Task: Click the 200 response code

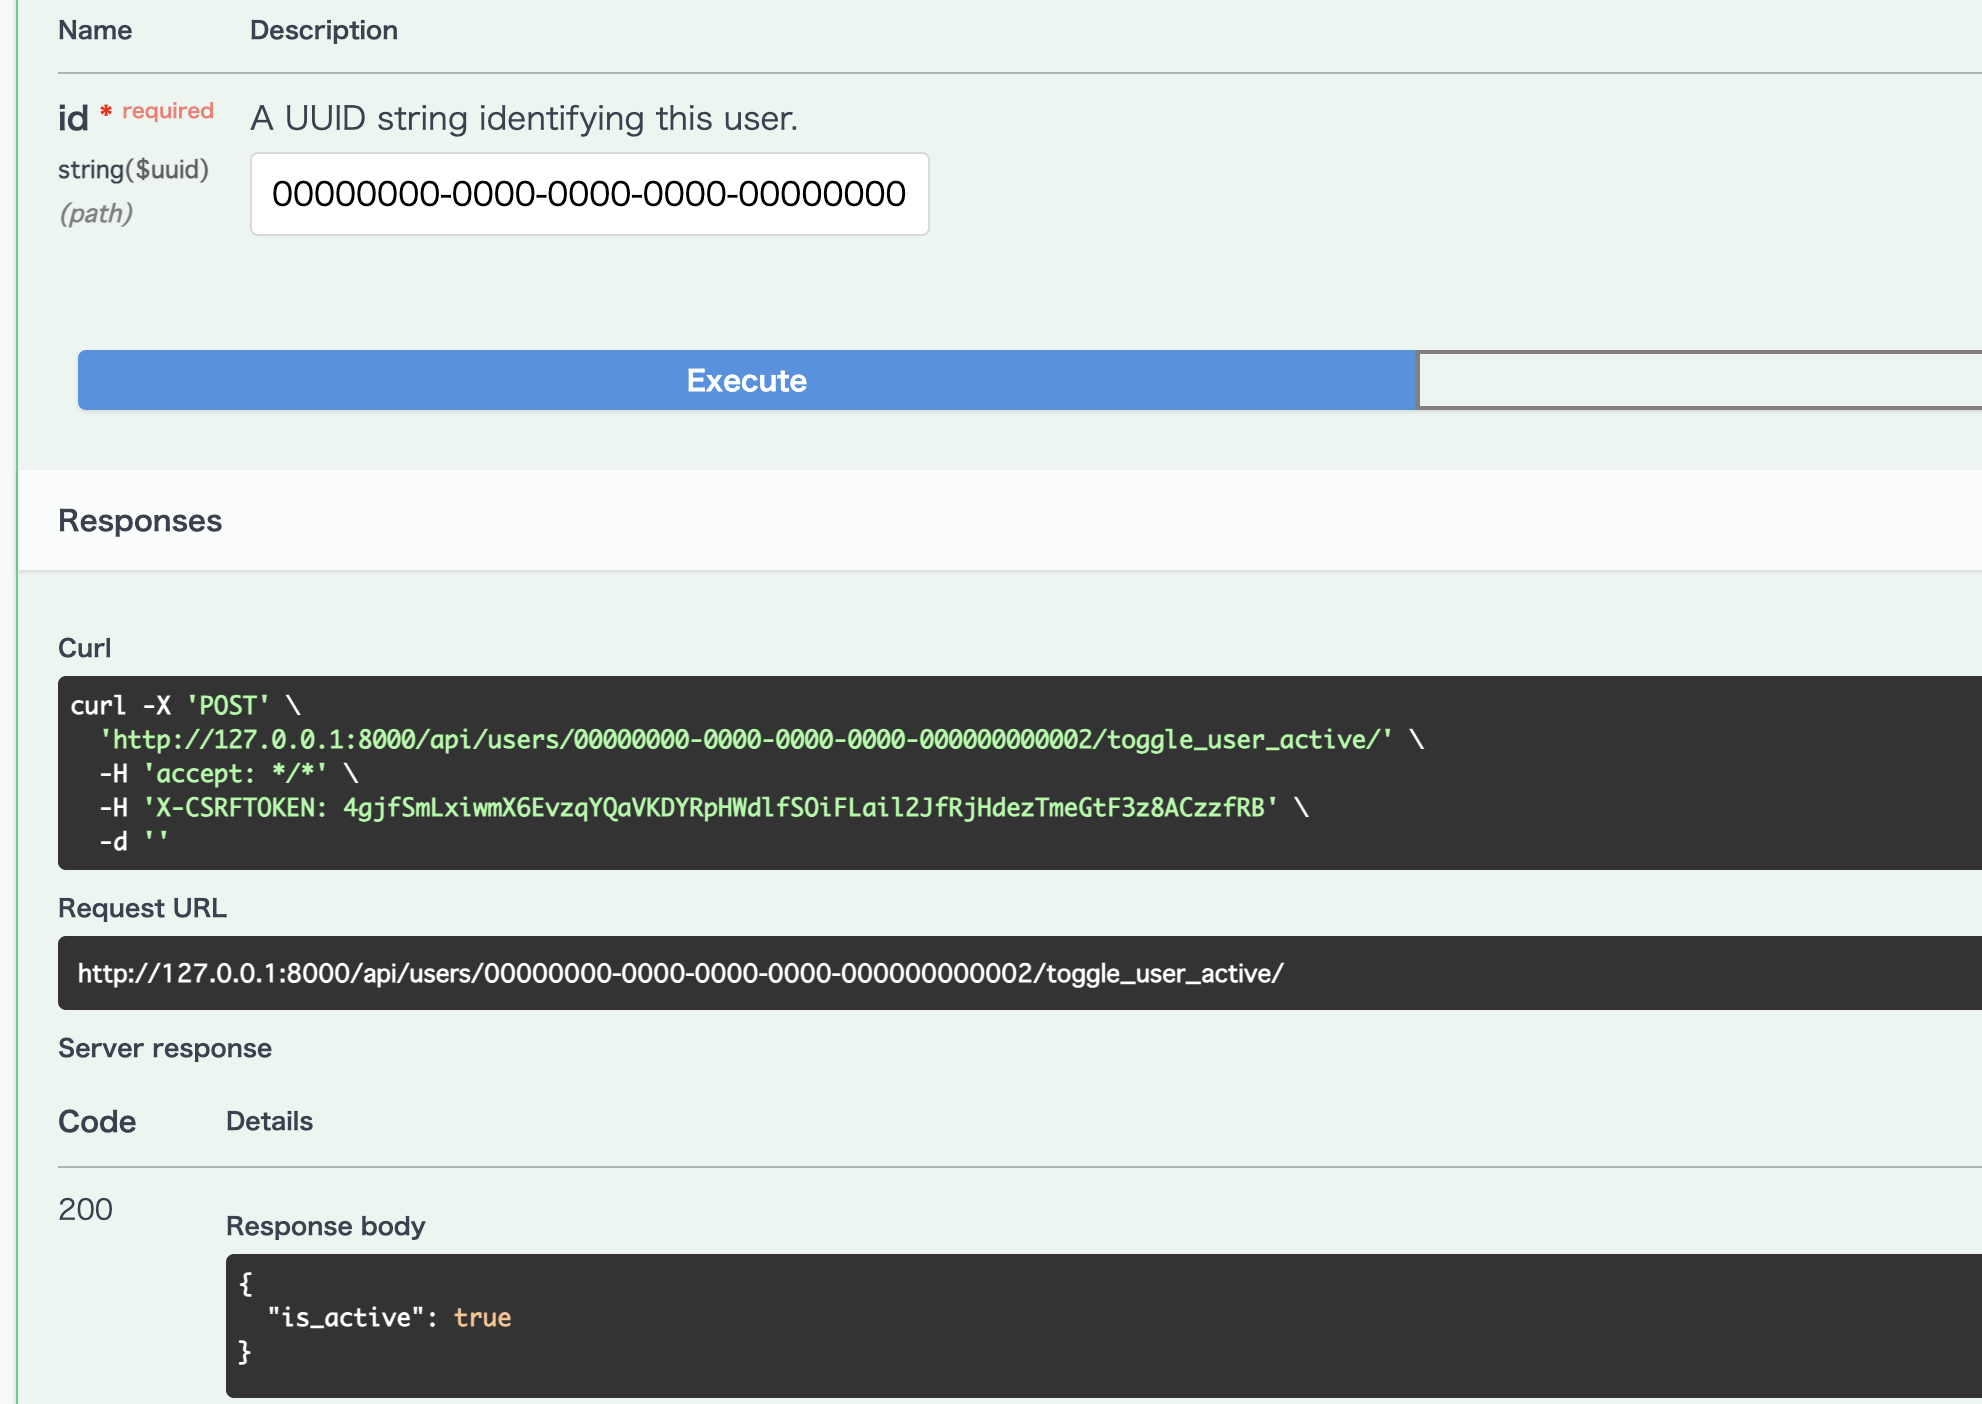Action: click(x=85, y=1210)
